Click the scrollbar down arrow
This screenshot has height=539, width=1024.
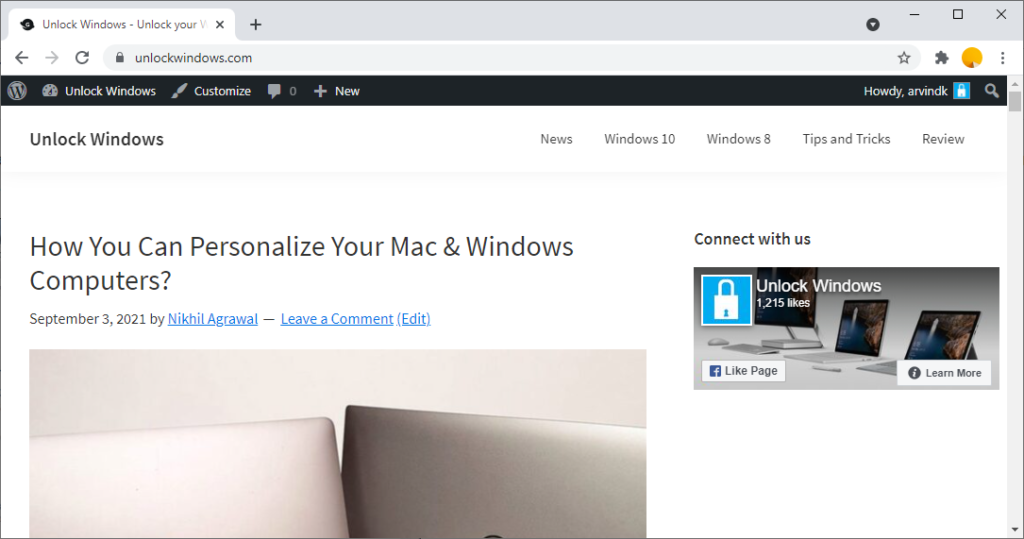[1014, 530]
